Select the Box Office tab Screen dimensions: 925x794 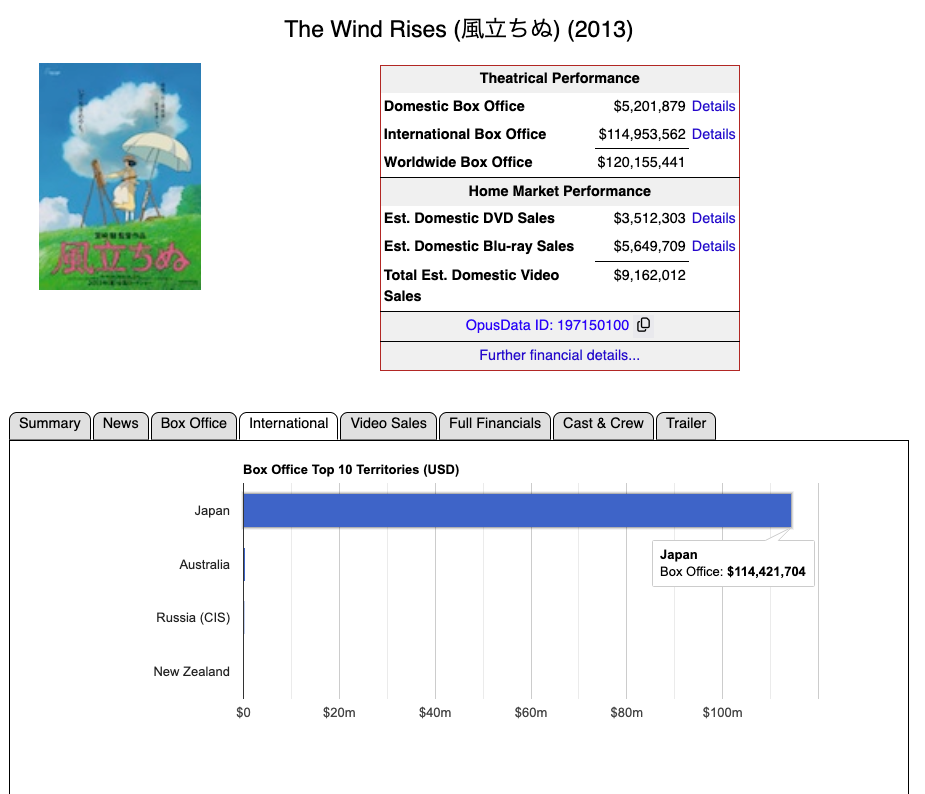tap(194, 424)
